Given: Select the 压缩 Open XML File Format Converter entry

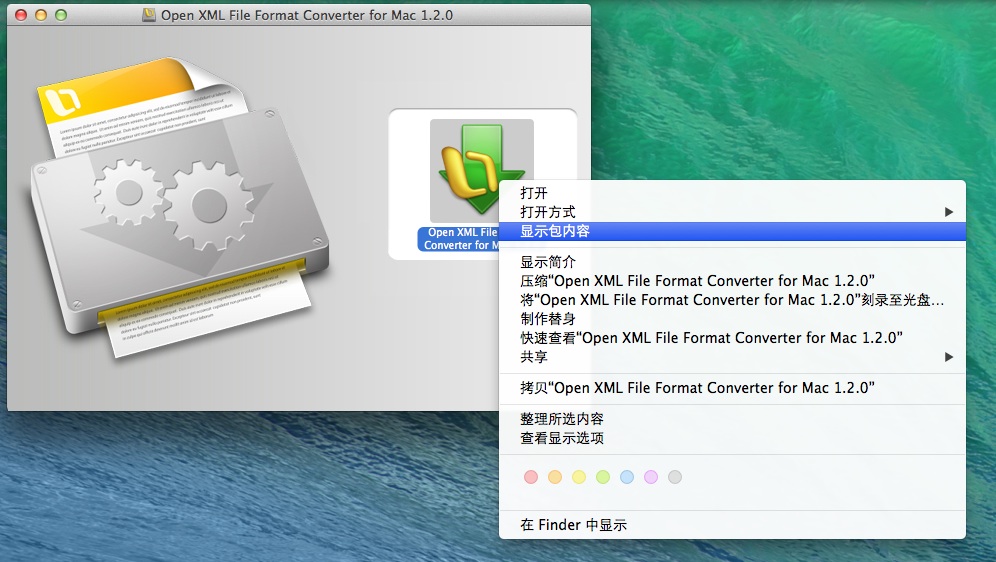Looking at the screenshot, I should click(732, 281).
